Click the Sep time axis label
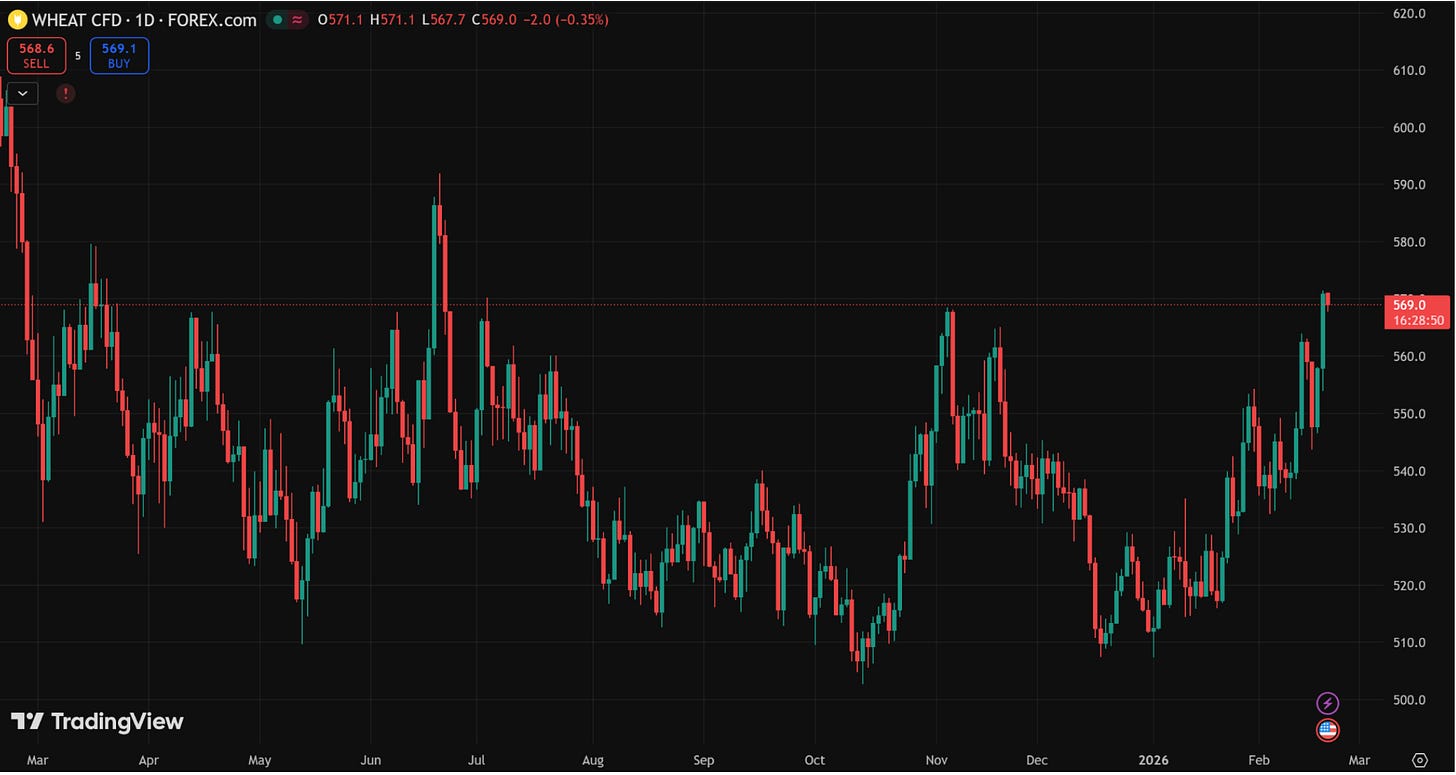Screen dimensions: 1456x775 tap(704, 760)
